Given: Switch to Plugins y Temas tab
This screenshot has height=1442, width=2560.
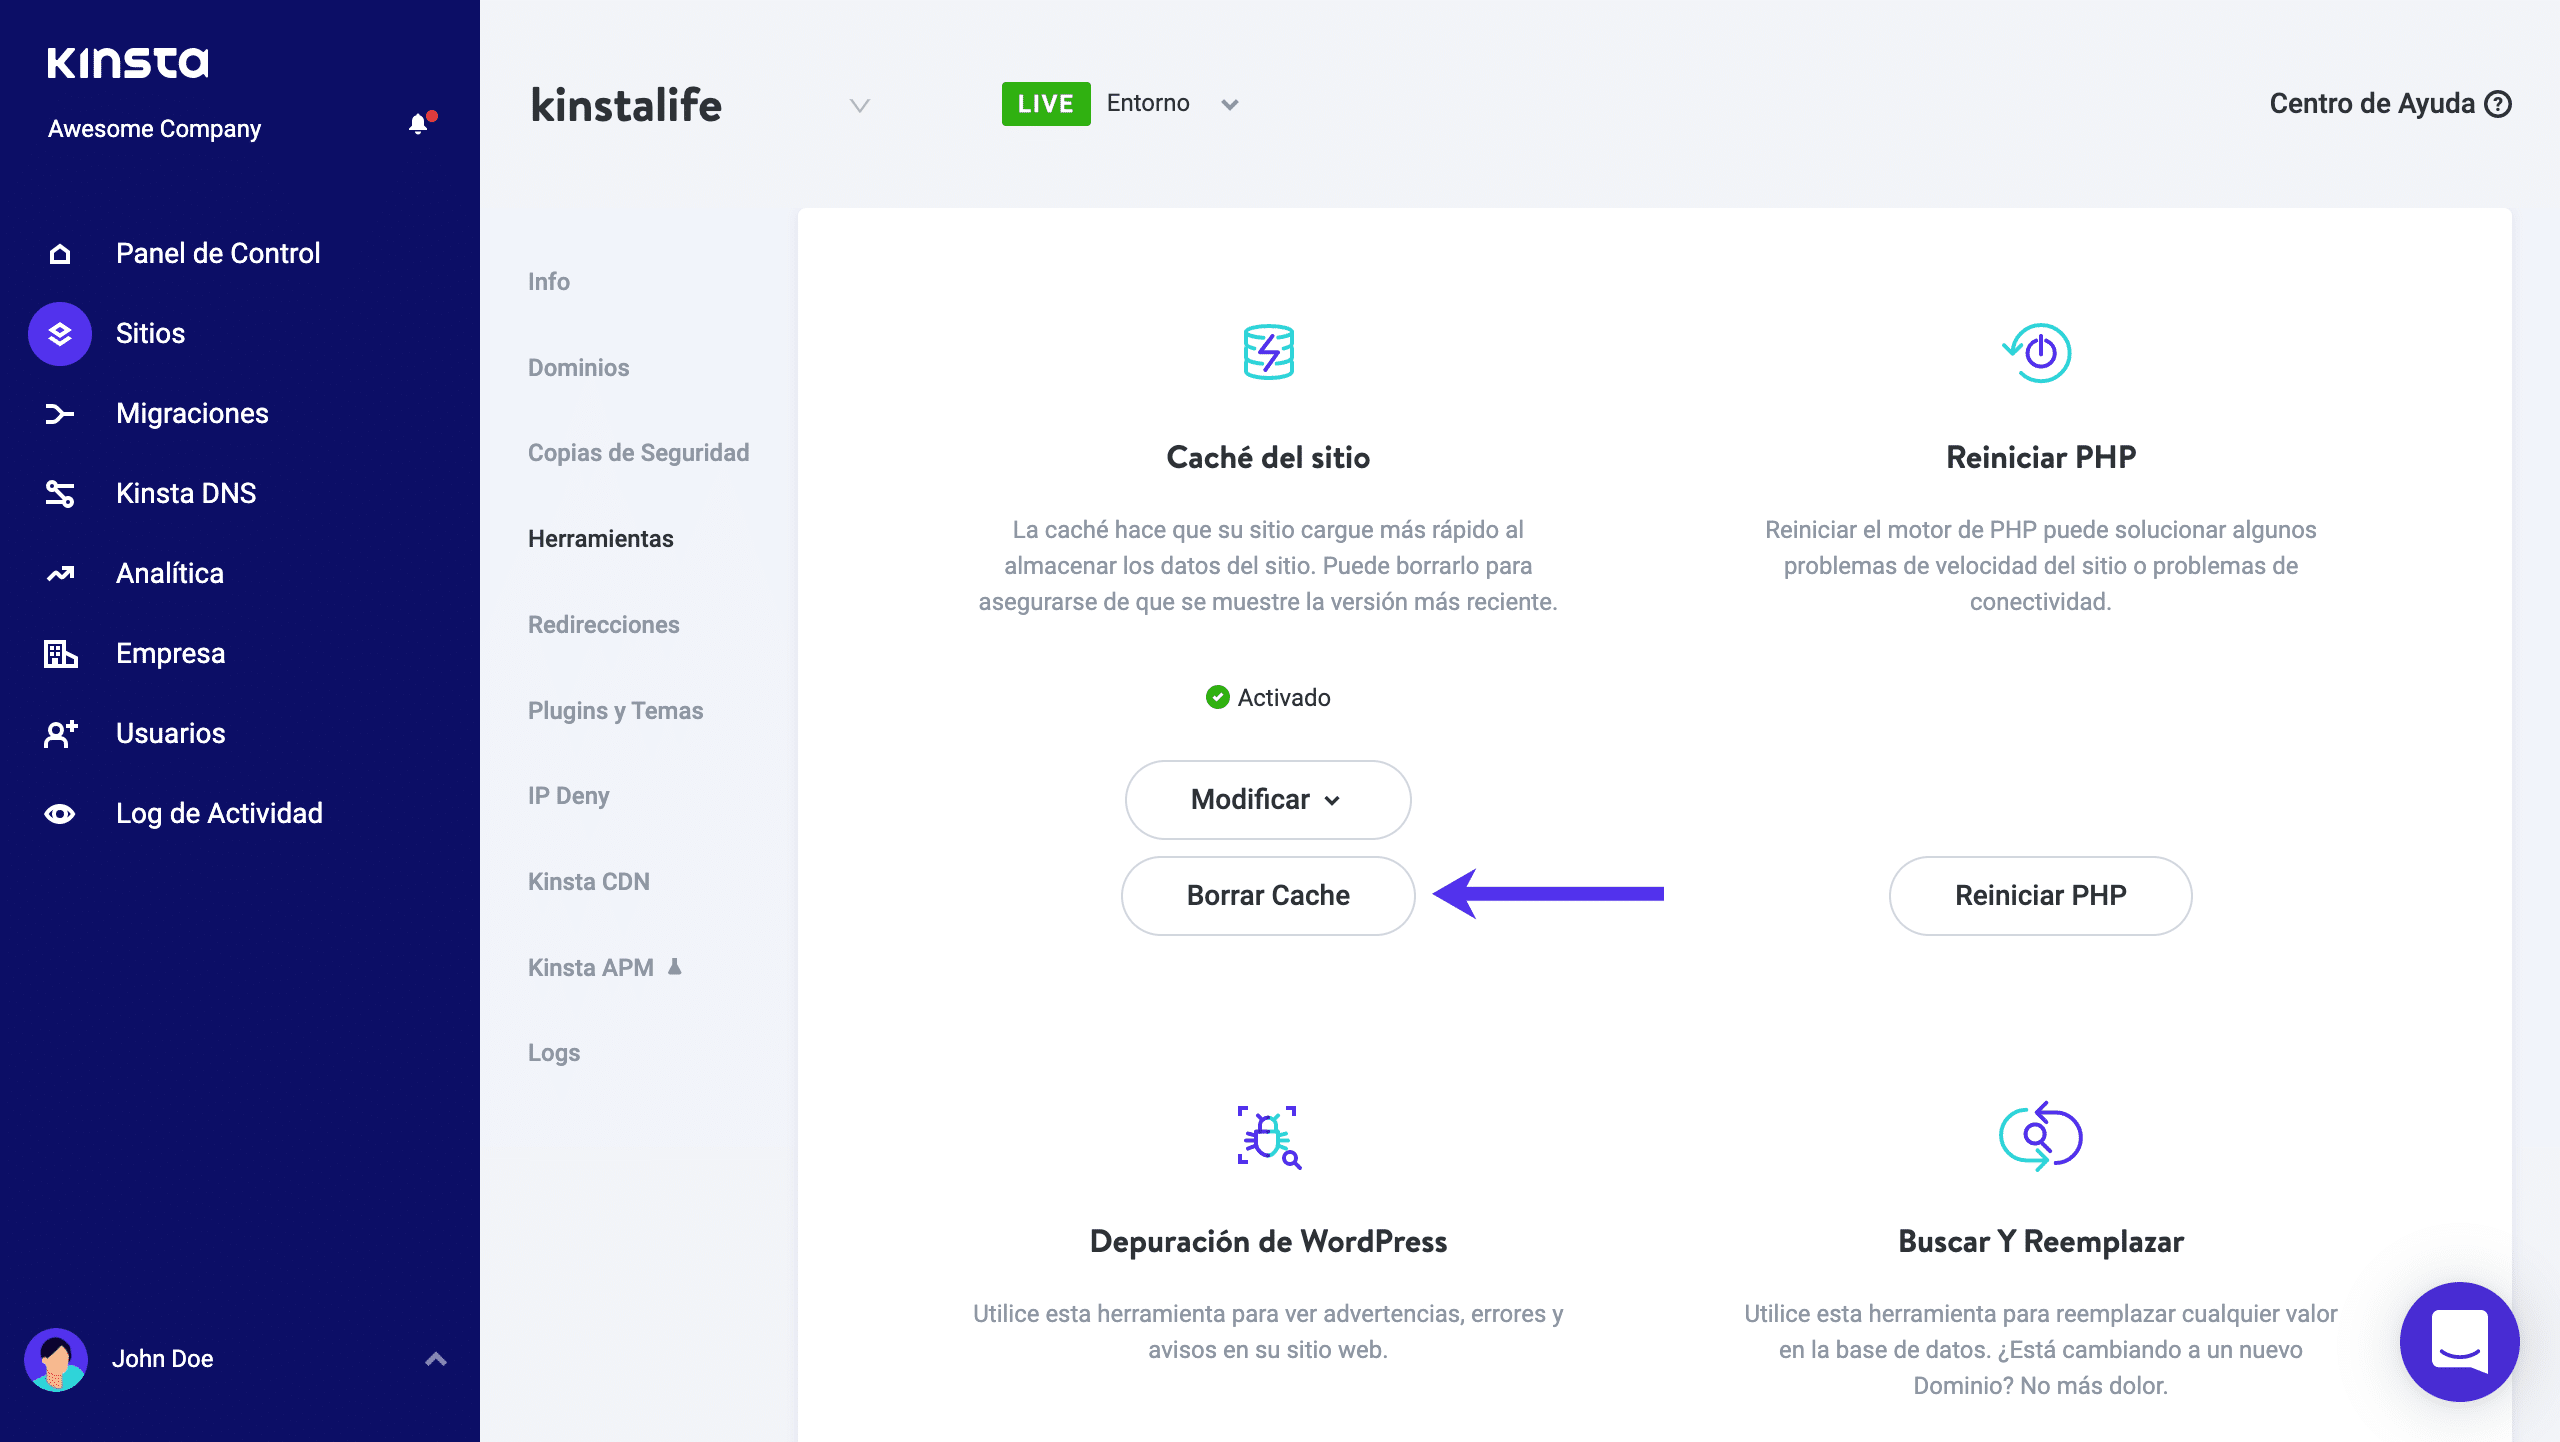Looking at the screenshot, I should [x=616, y=711].
